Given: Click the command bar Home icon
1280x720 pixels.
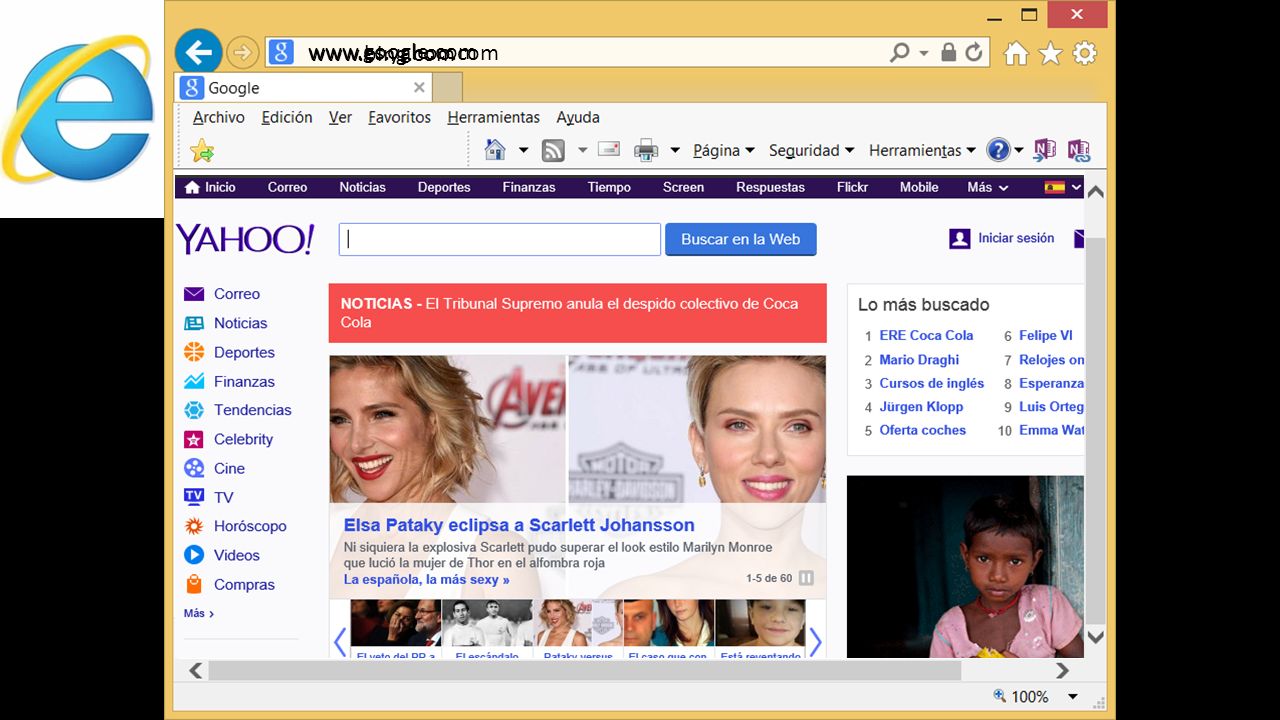Looking at the screenshot, I should click(495, 150).
